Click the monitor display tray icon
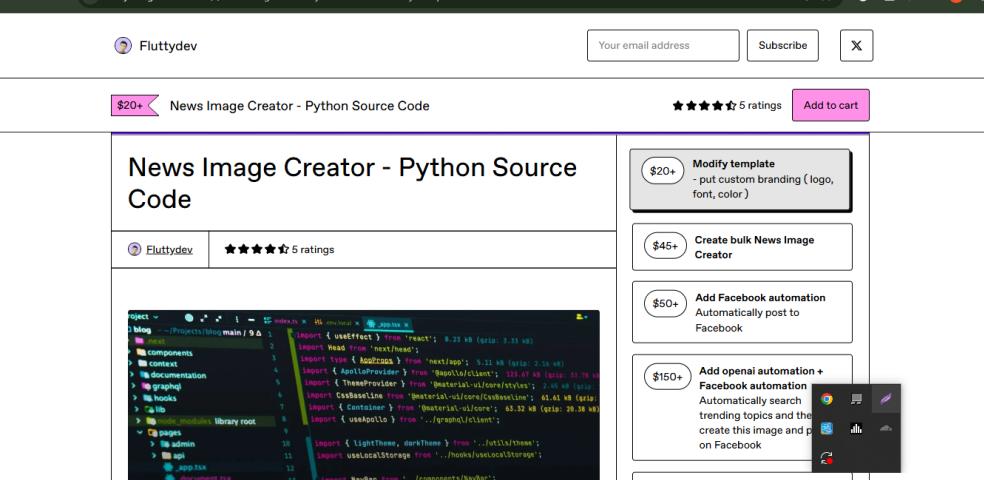984x480 pixels. 855,398
